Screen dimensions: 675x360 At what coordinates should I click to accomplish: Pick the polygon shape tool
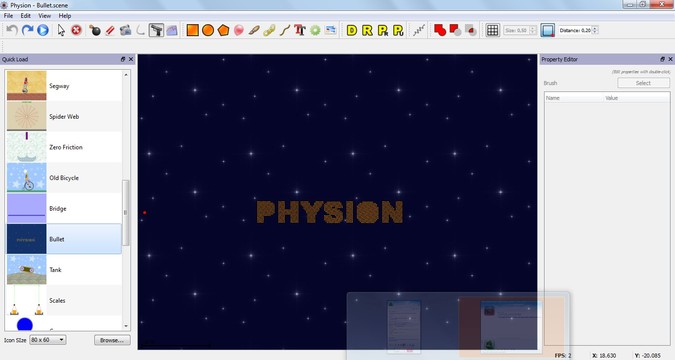(223, 30)
